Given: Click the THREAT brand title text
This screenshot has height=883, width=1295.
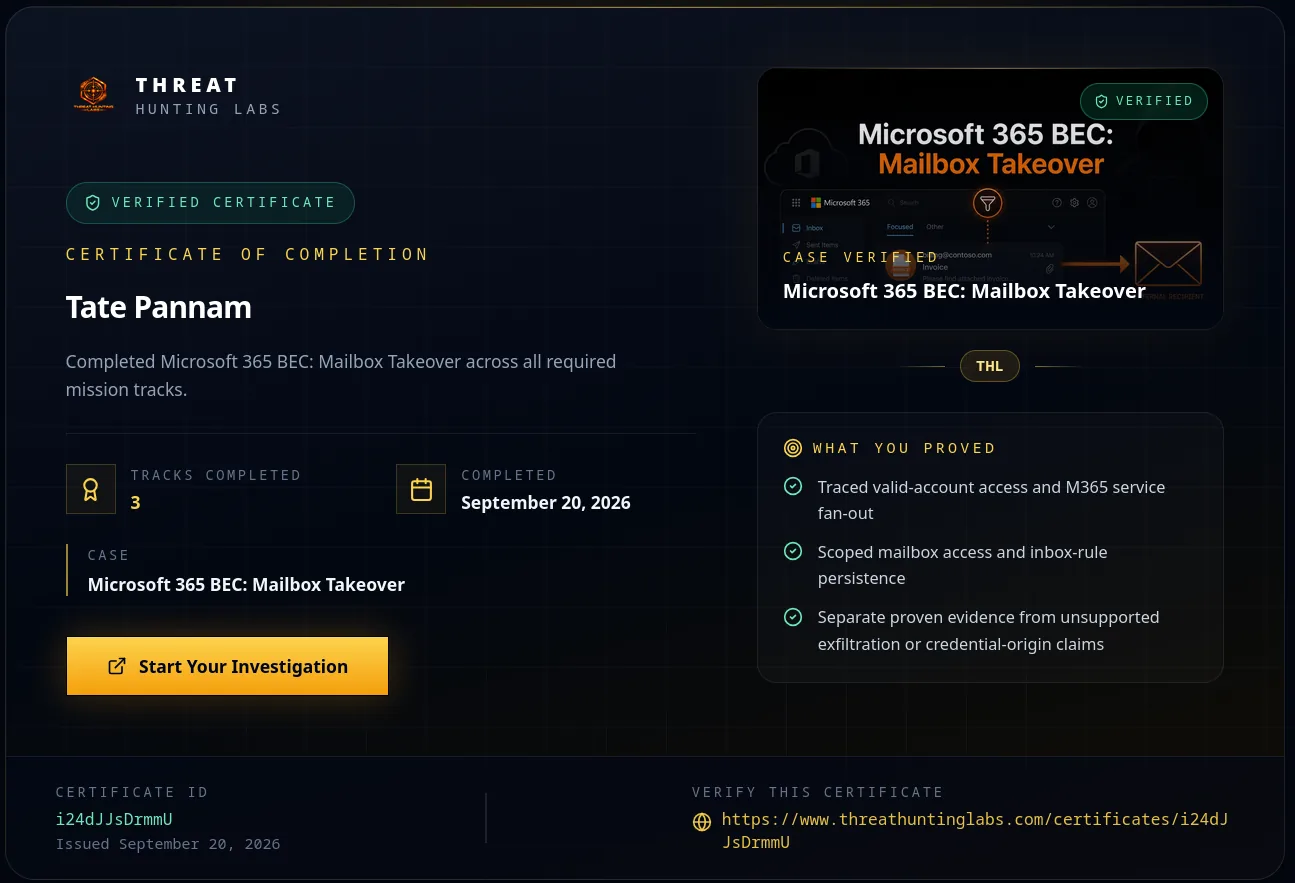Looking at the screenshot, I should tap(187, 85).
